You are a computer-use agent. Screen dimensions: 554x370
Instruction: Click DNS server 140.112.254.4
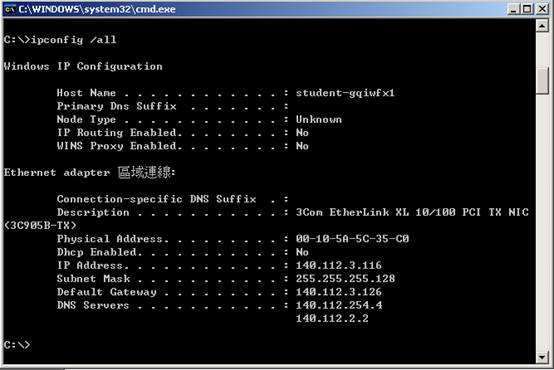coord(339,305)
